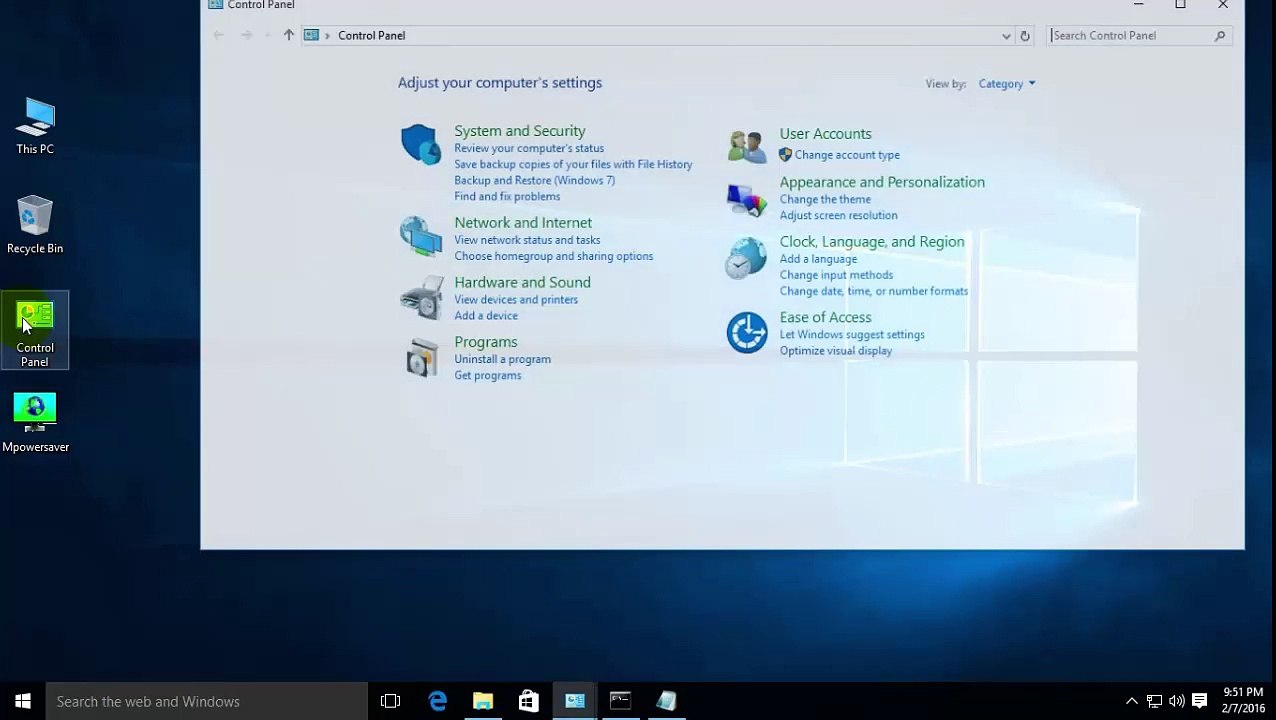Viewport: 1276px width, 720px height.
Task: Click Change account type
Action: point(847,155)
